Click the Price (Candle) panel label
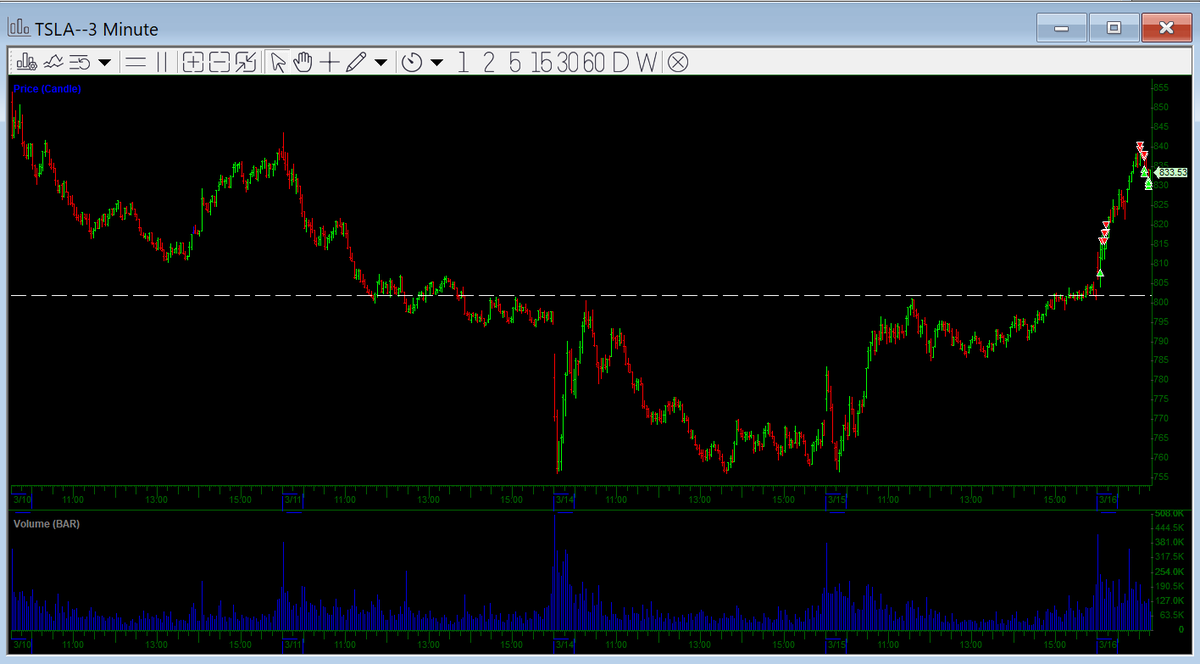 (47, 89)
